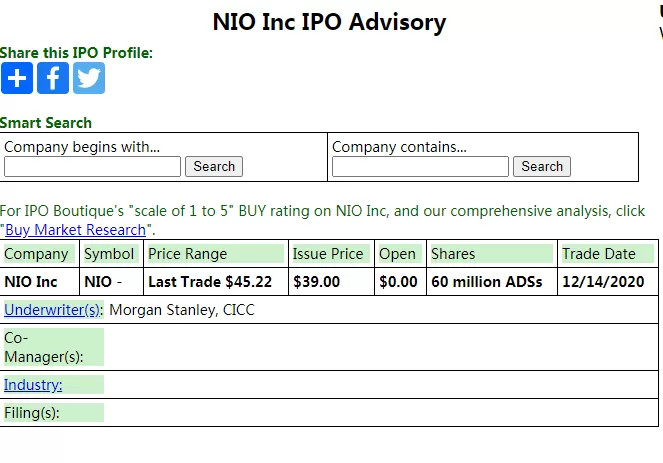
Task: Share profile via Facebook icon
Action: [53, 78]
